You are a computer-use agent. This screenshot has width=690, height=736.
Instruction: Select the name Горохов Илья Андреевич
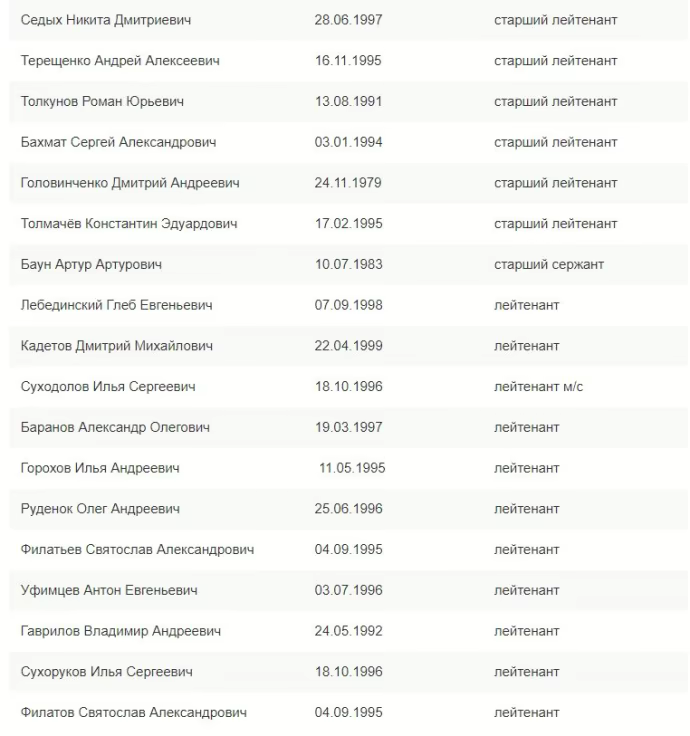(100, 468)
